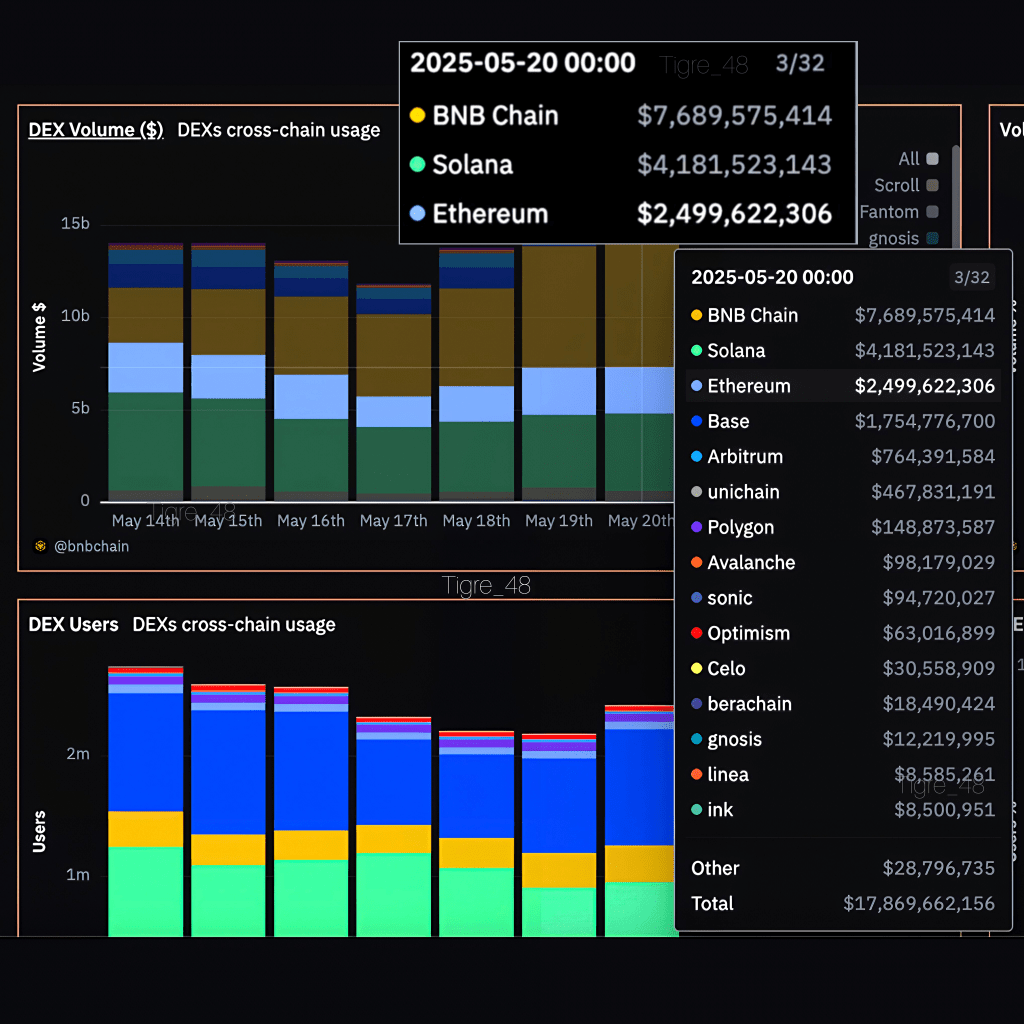
Task: Click the red Optimism dot in tooltip
Action: pyautogui.click(x=696, y=634)
